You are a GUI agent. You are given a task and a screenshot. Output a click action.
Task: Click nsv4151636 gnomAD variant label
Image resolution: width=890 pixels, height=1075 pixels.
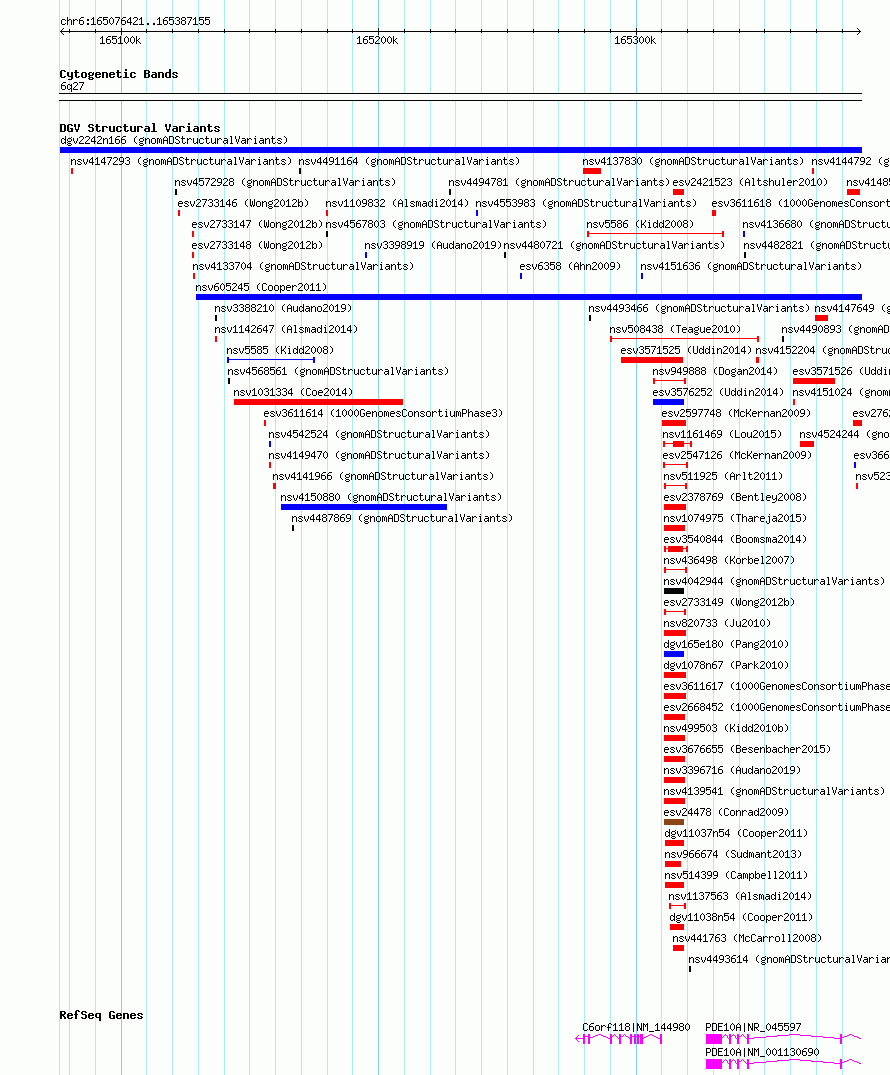(x=751, y=266)
